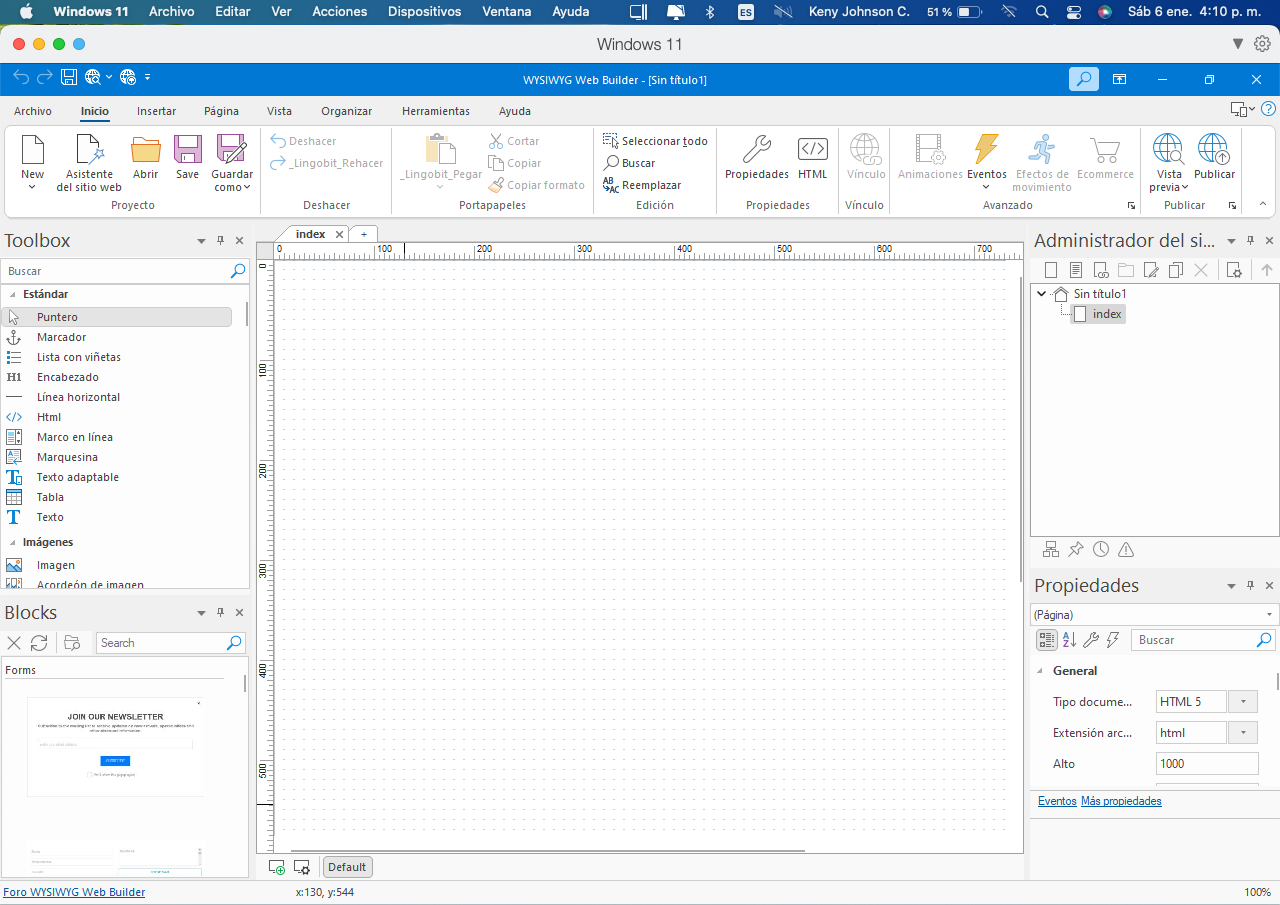
Task: Click the clone page icon in site manager
Action: 1176,270
